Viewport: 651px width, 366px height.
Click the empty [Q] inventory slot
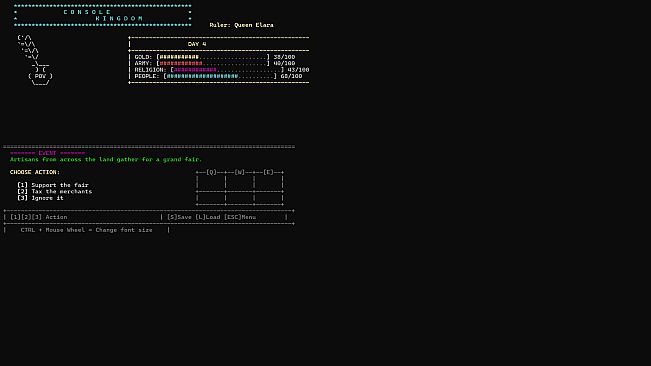211,182
